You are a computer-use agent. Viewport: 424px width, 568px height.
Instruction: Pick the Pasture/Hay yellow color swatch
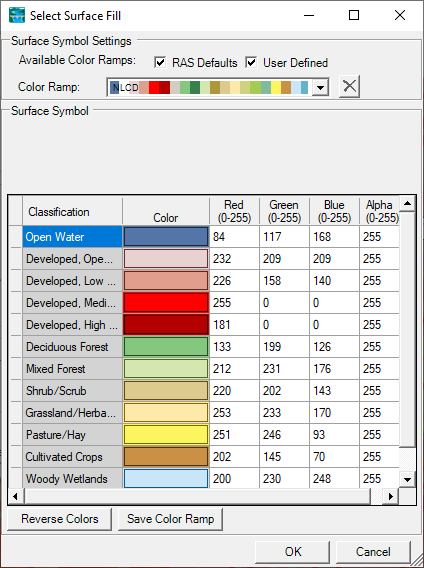[x=166, y=435]
